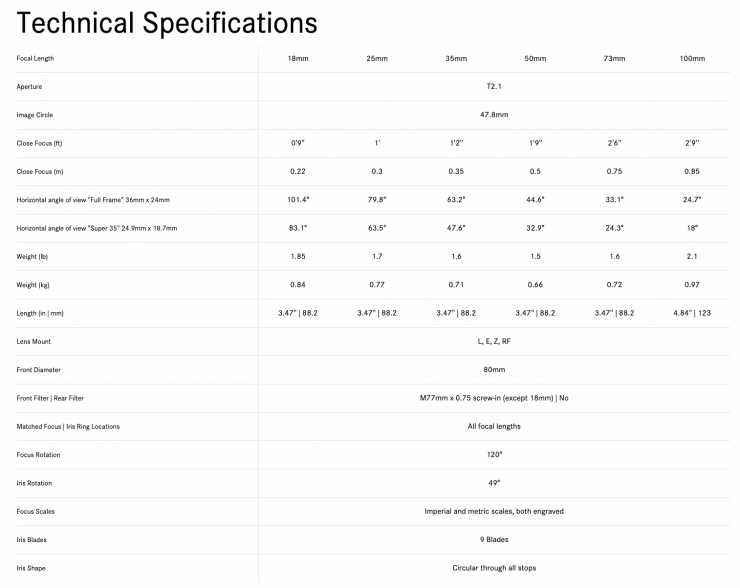
Task: Select the Imperial and metric scales text
Action: tap(494, 511)
